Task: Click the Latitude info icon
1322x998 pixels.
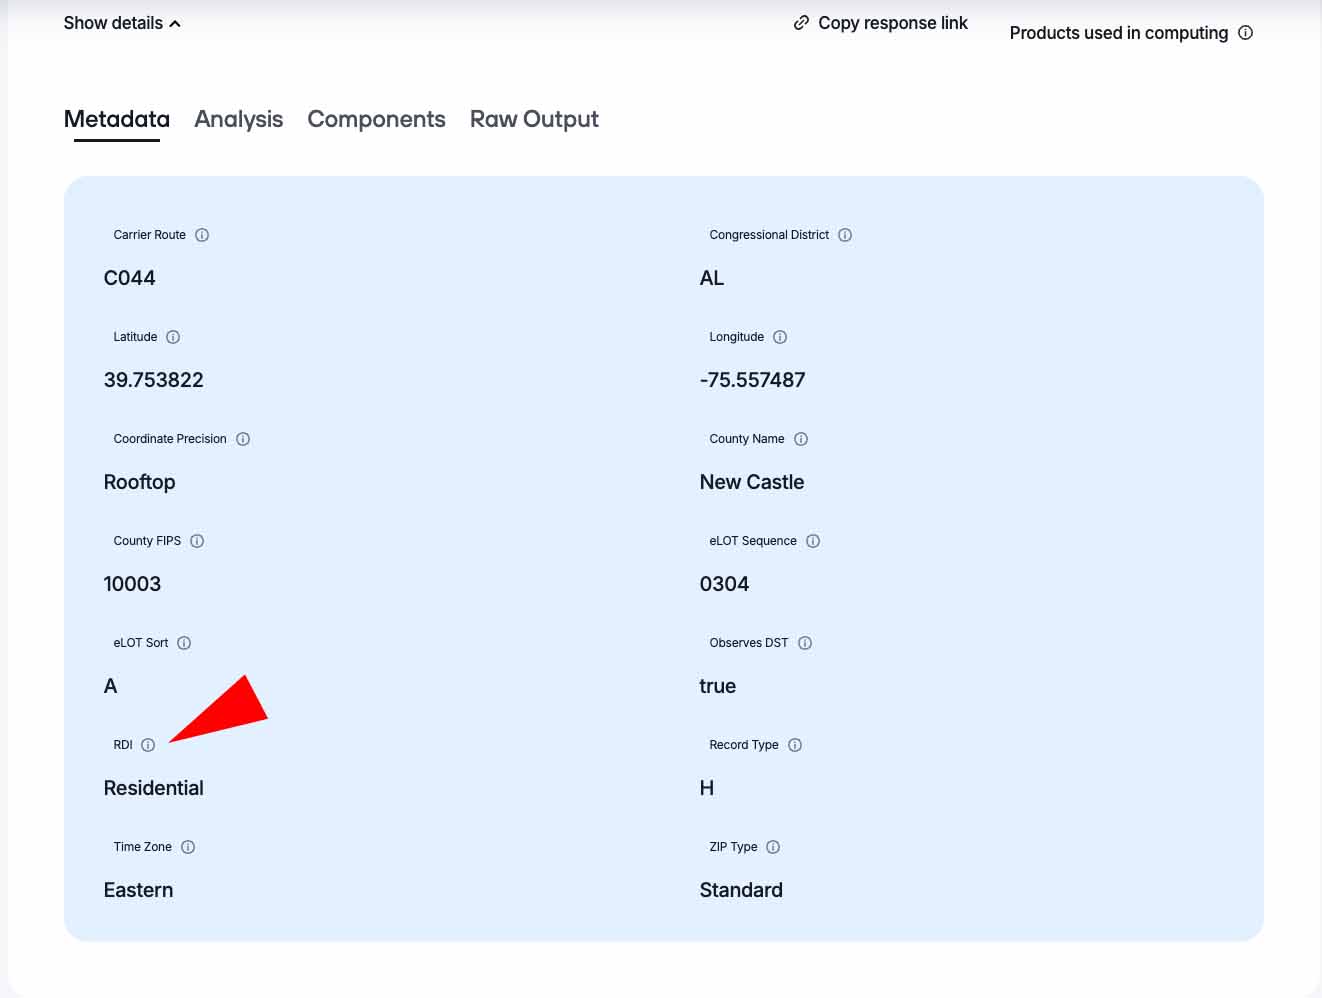Action: [x=173, y=337]
